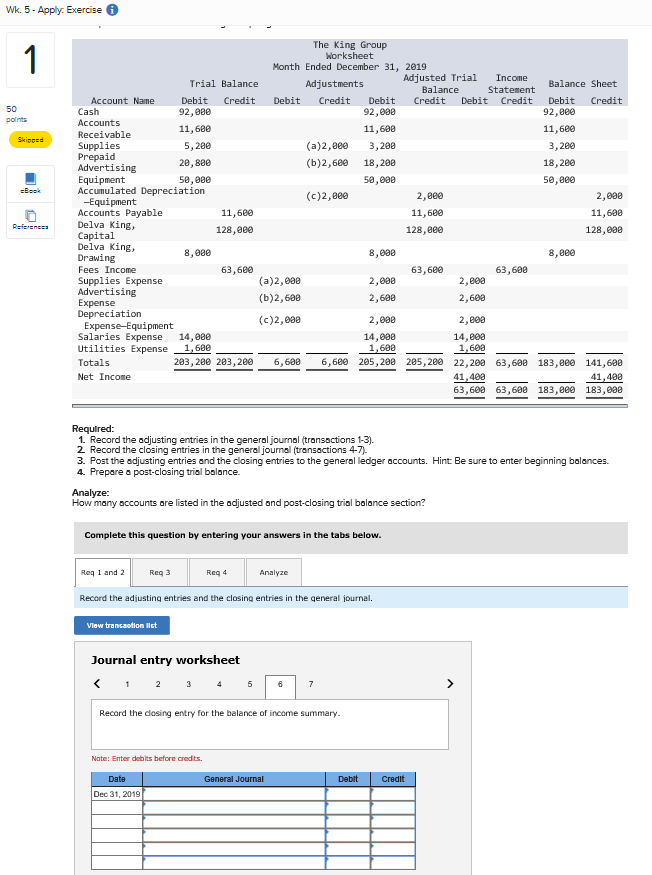Open the eBook resource icon
This screenshot has height=875, width=652.
[31, 184]
